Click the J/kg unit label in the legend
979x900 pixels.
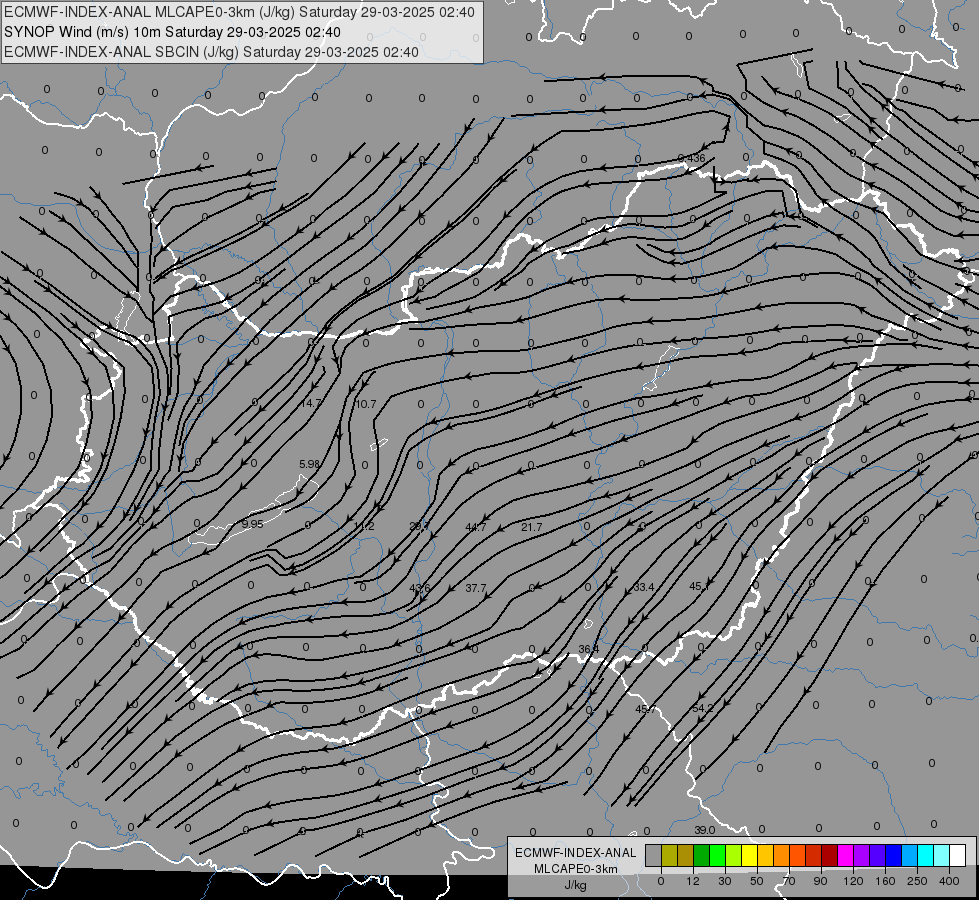(x=576, y=885)
